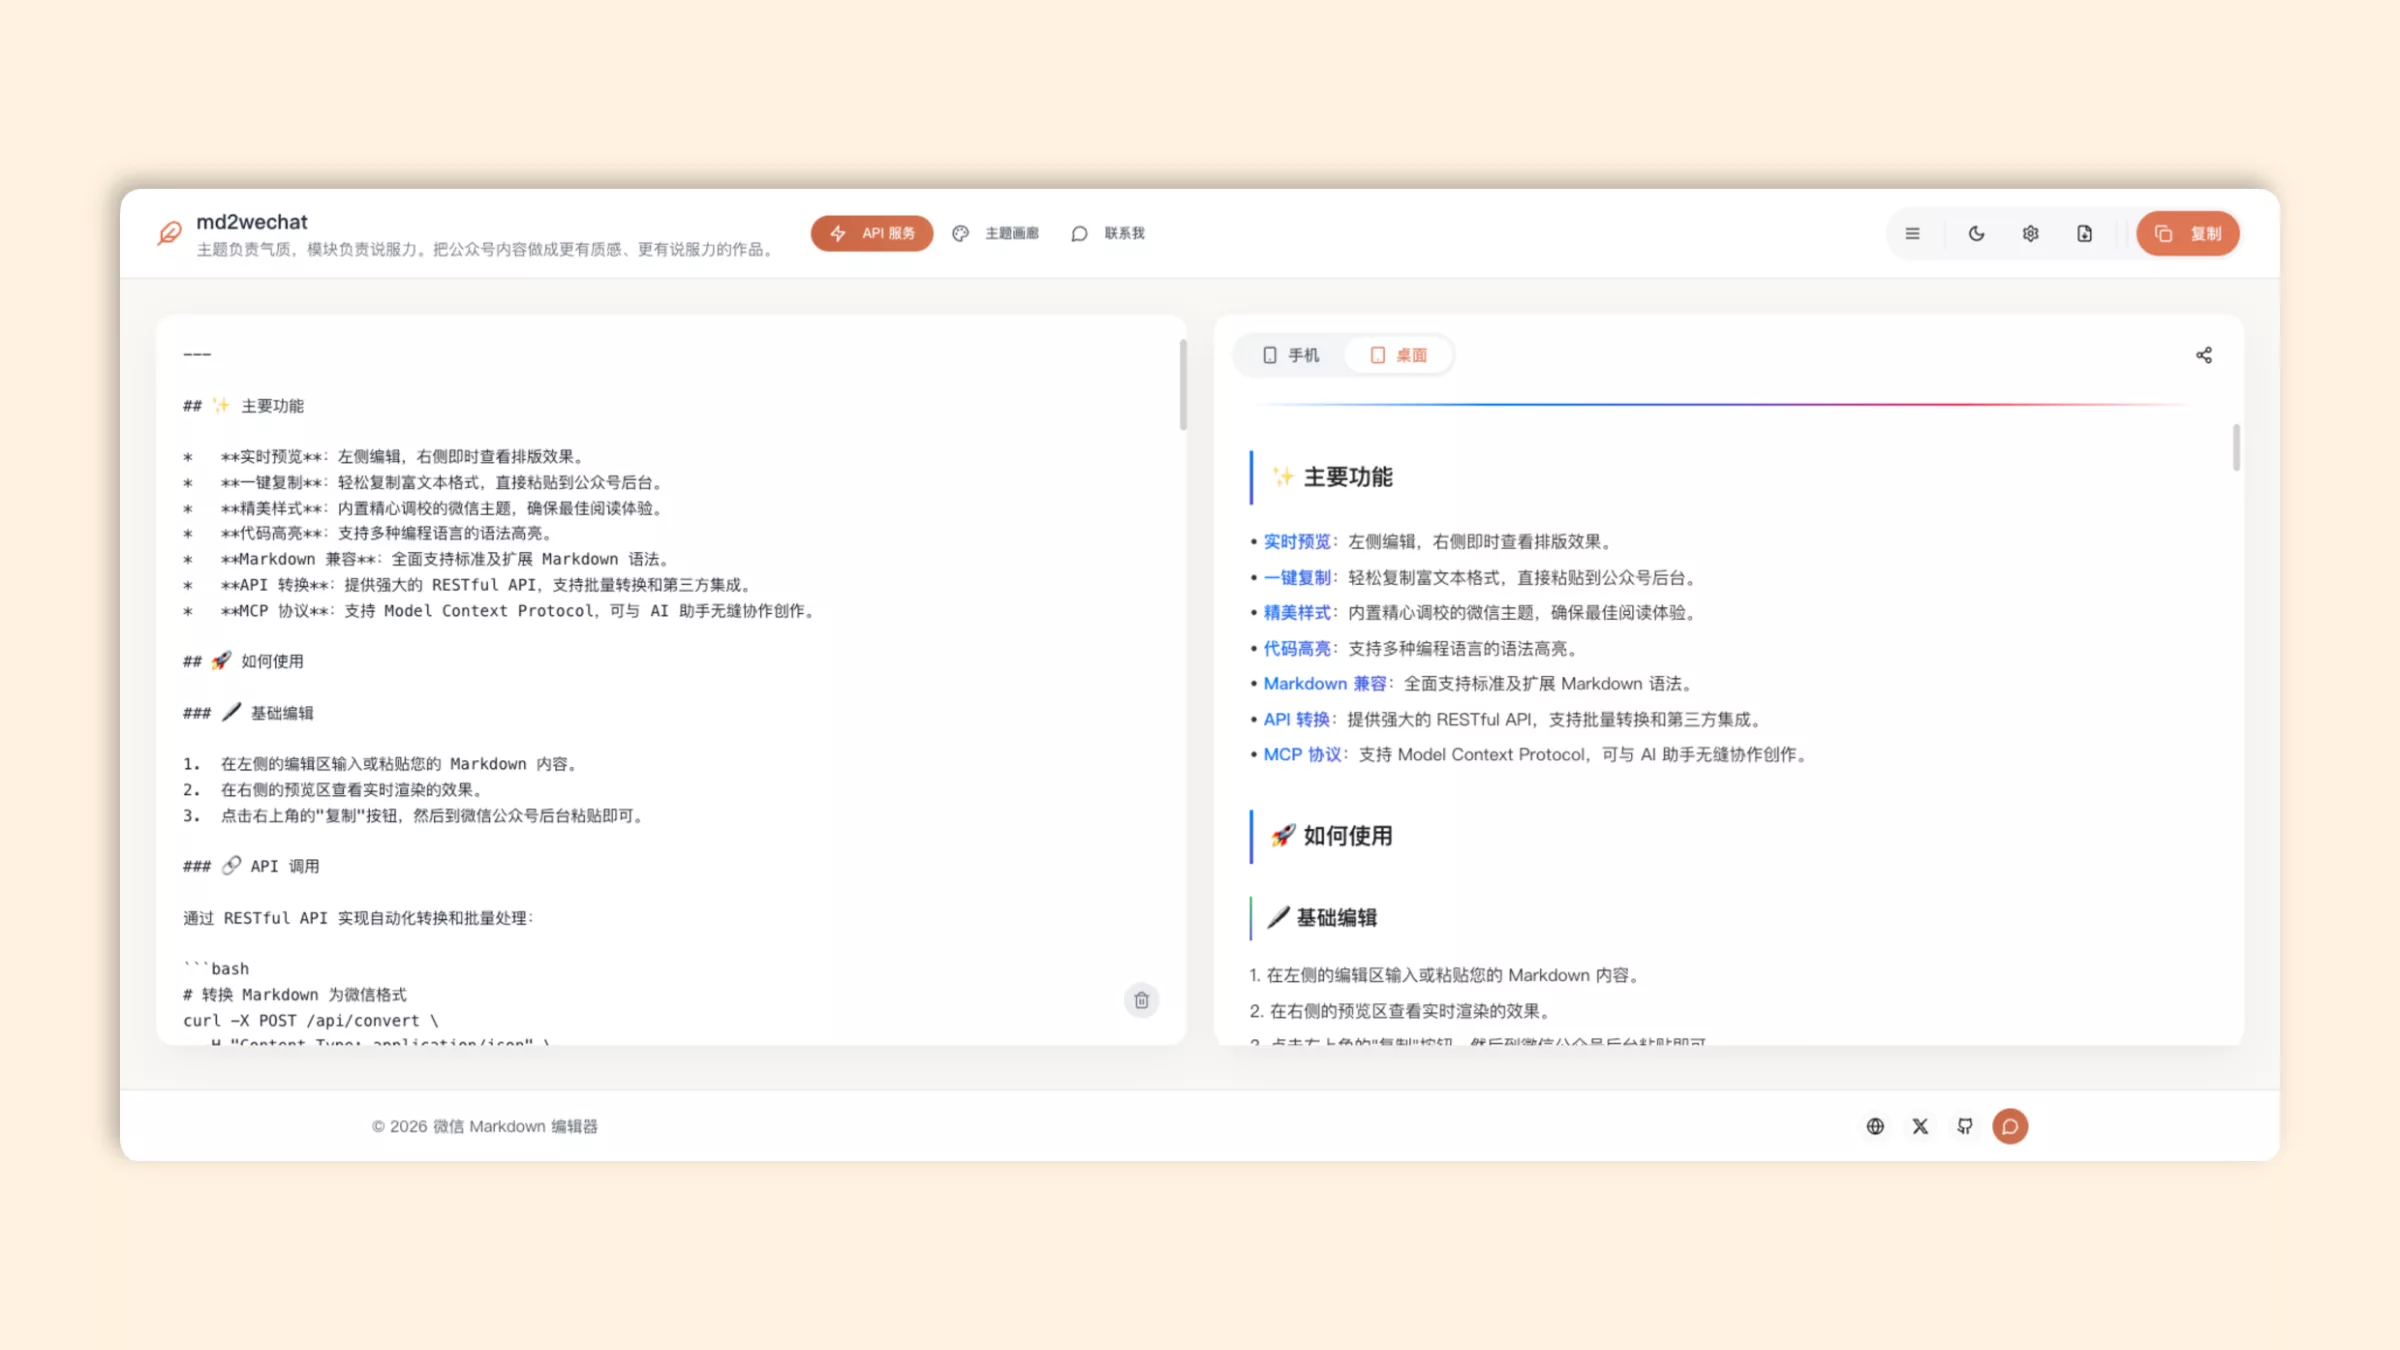Screen dimensions: 2400x1350
Task: Click the preview pane scrollbar
Action: [x=2236, y=447]
